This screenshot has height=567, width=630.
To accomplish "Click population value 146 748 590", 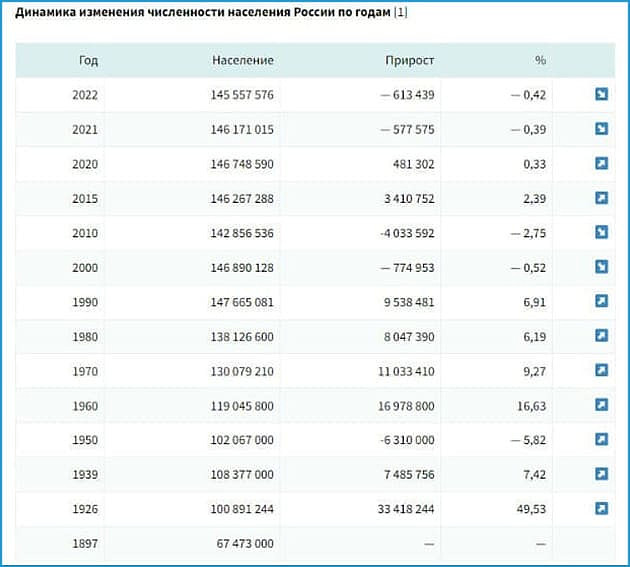I will pos(242,164).
